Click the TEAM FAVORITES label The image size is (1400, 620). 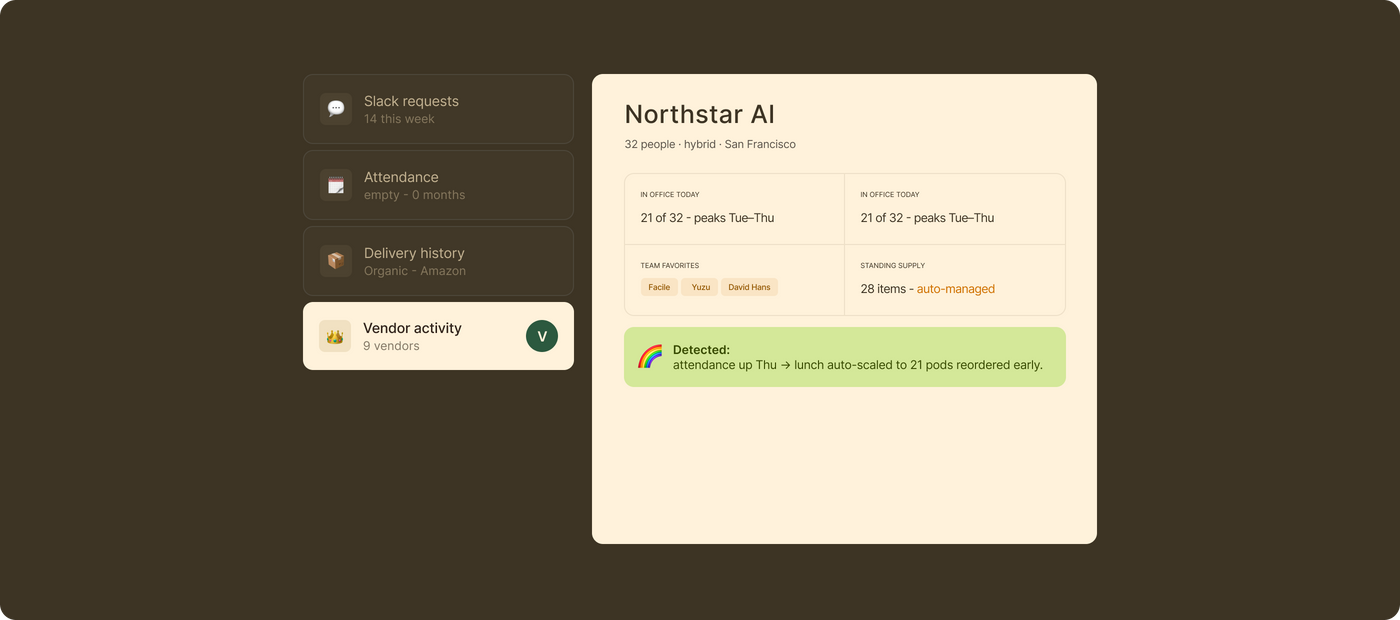pyautogui.click(x=670, y=266)
